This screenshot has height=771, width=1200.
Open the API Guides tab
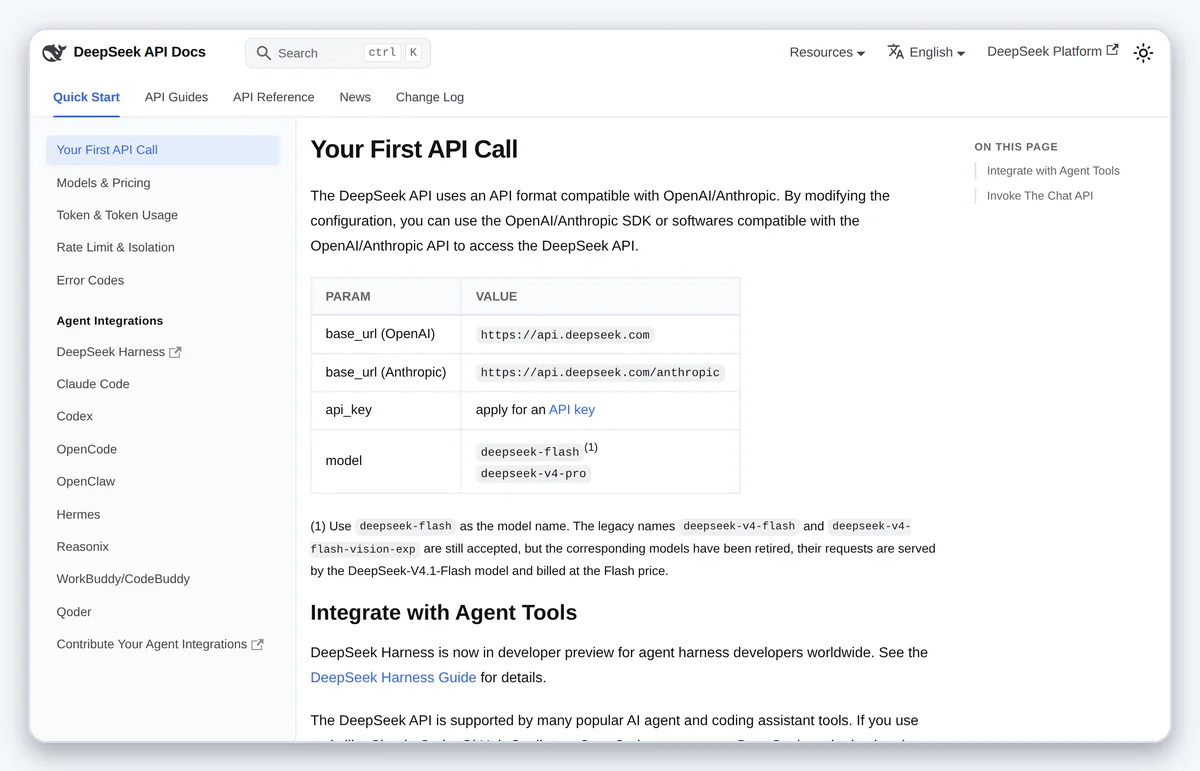176,97
